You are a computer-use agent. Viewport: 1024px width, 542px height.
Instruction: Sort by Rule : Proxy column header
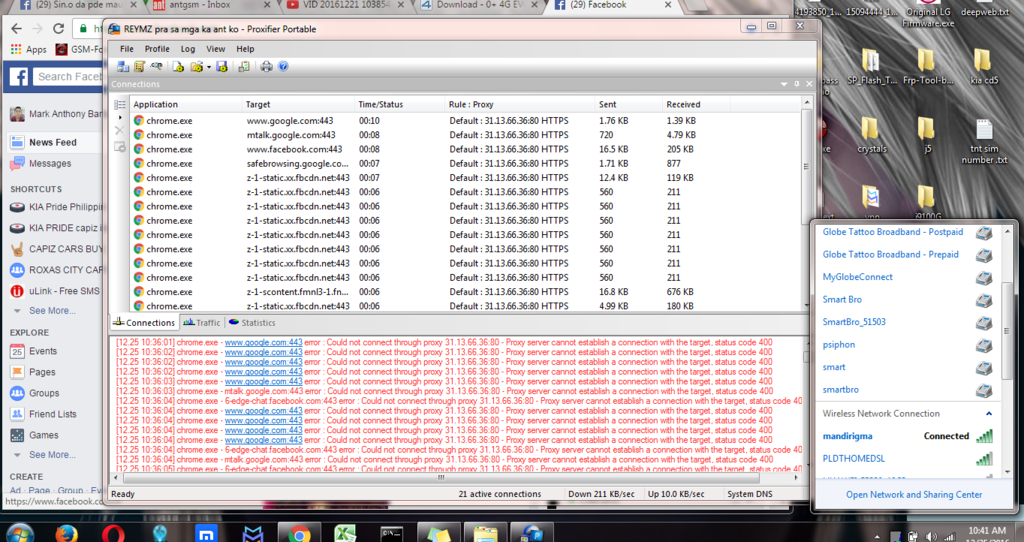519,104
